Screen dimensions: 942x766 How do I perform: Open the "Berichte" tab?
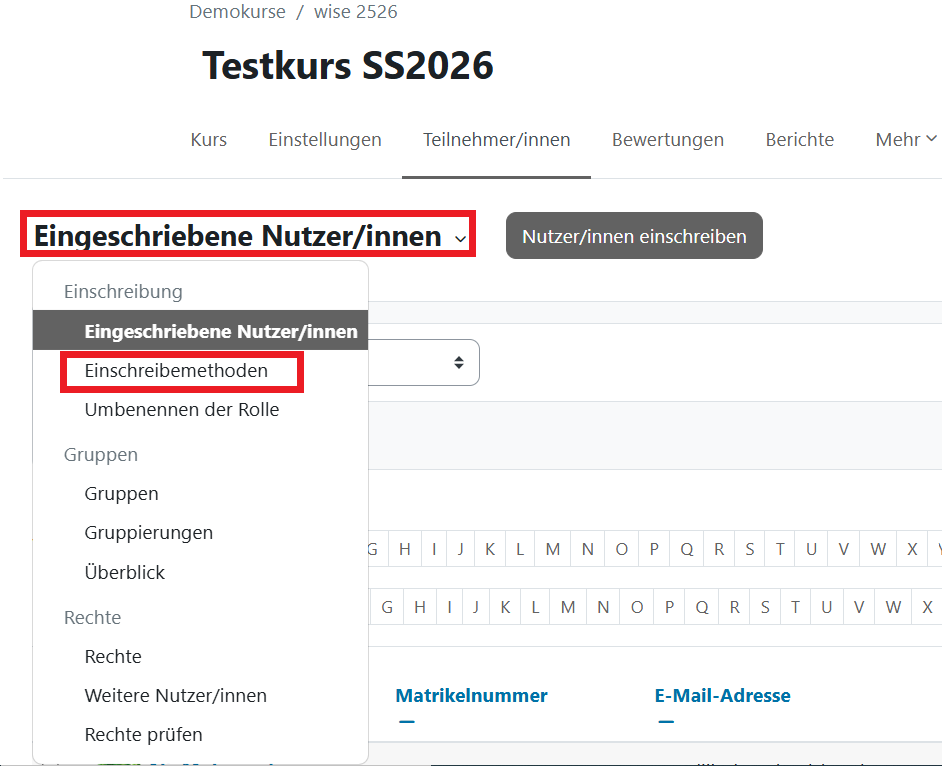pos(799,139)
